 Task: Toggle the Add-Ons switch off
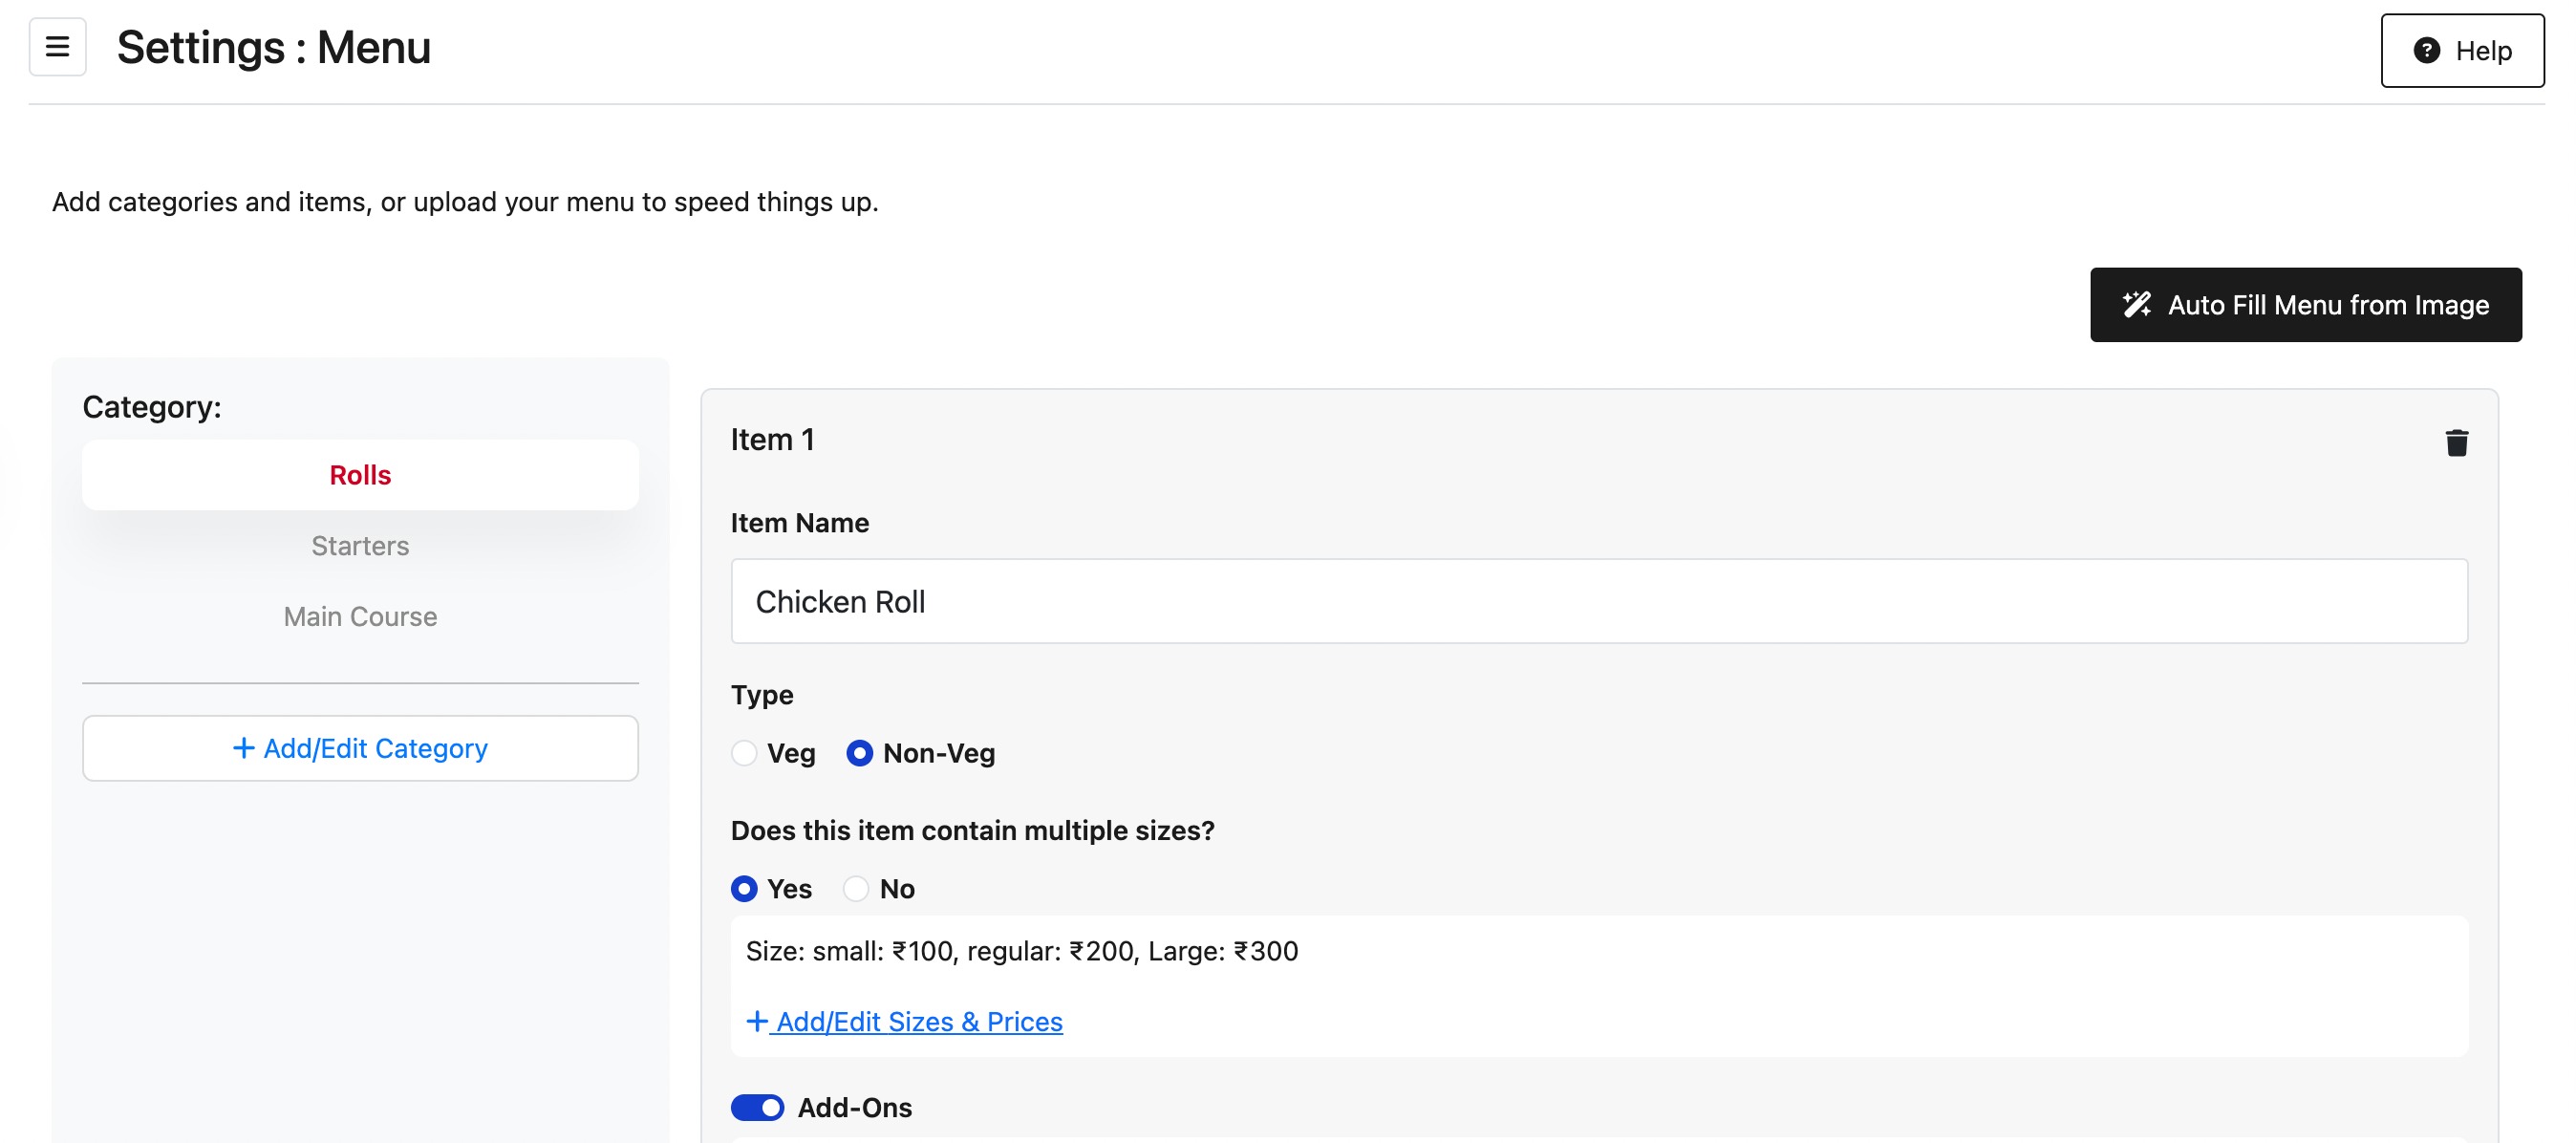[x=757, y=1107]
